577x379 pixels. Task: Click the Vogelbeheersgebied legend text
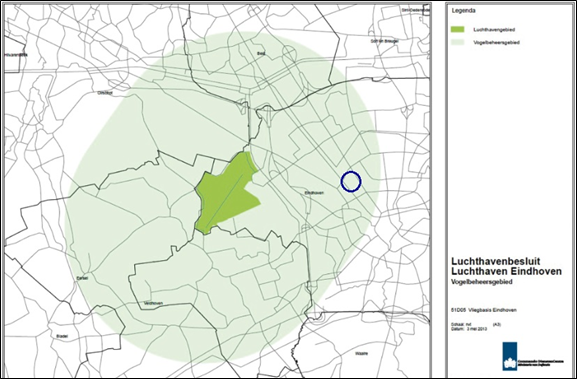[496, 43]
